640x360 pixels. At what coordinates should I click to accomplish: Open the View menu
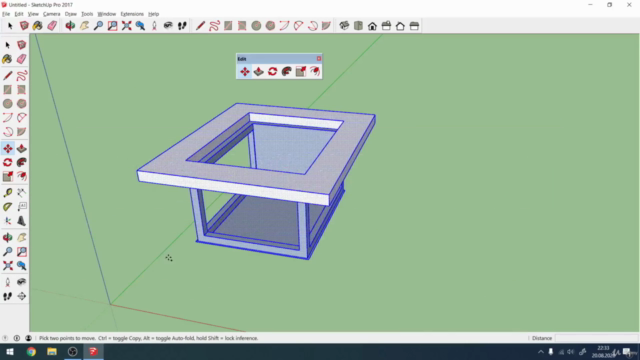pos(33,14)
